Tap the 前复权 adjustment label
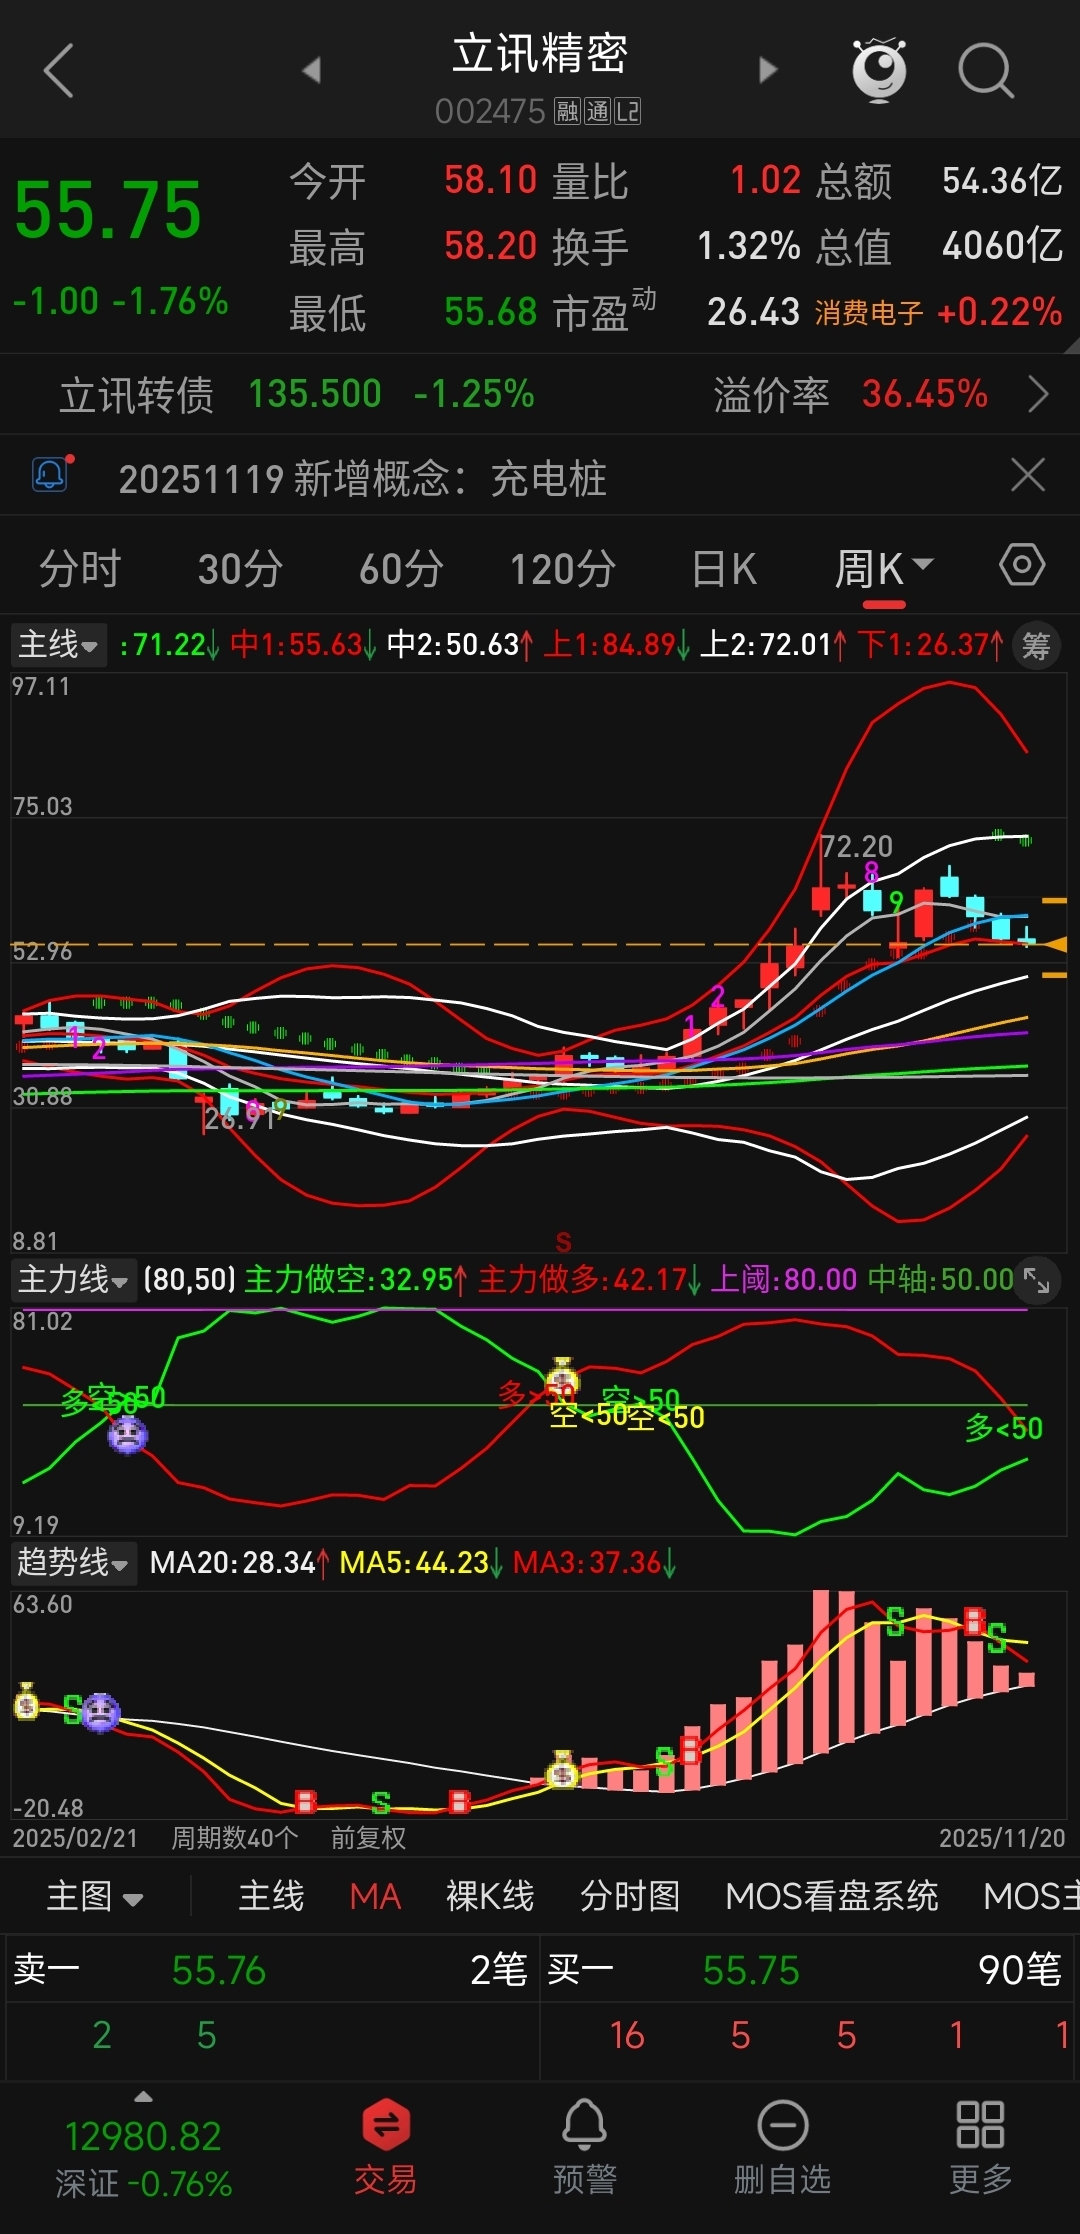1080x2234 pixels. 369,1838
